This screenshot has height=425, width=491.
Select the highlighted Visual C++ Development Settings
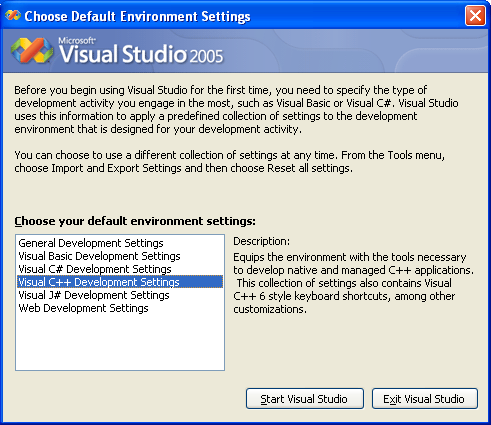click(x=120, y=282)
